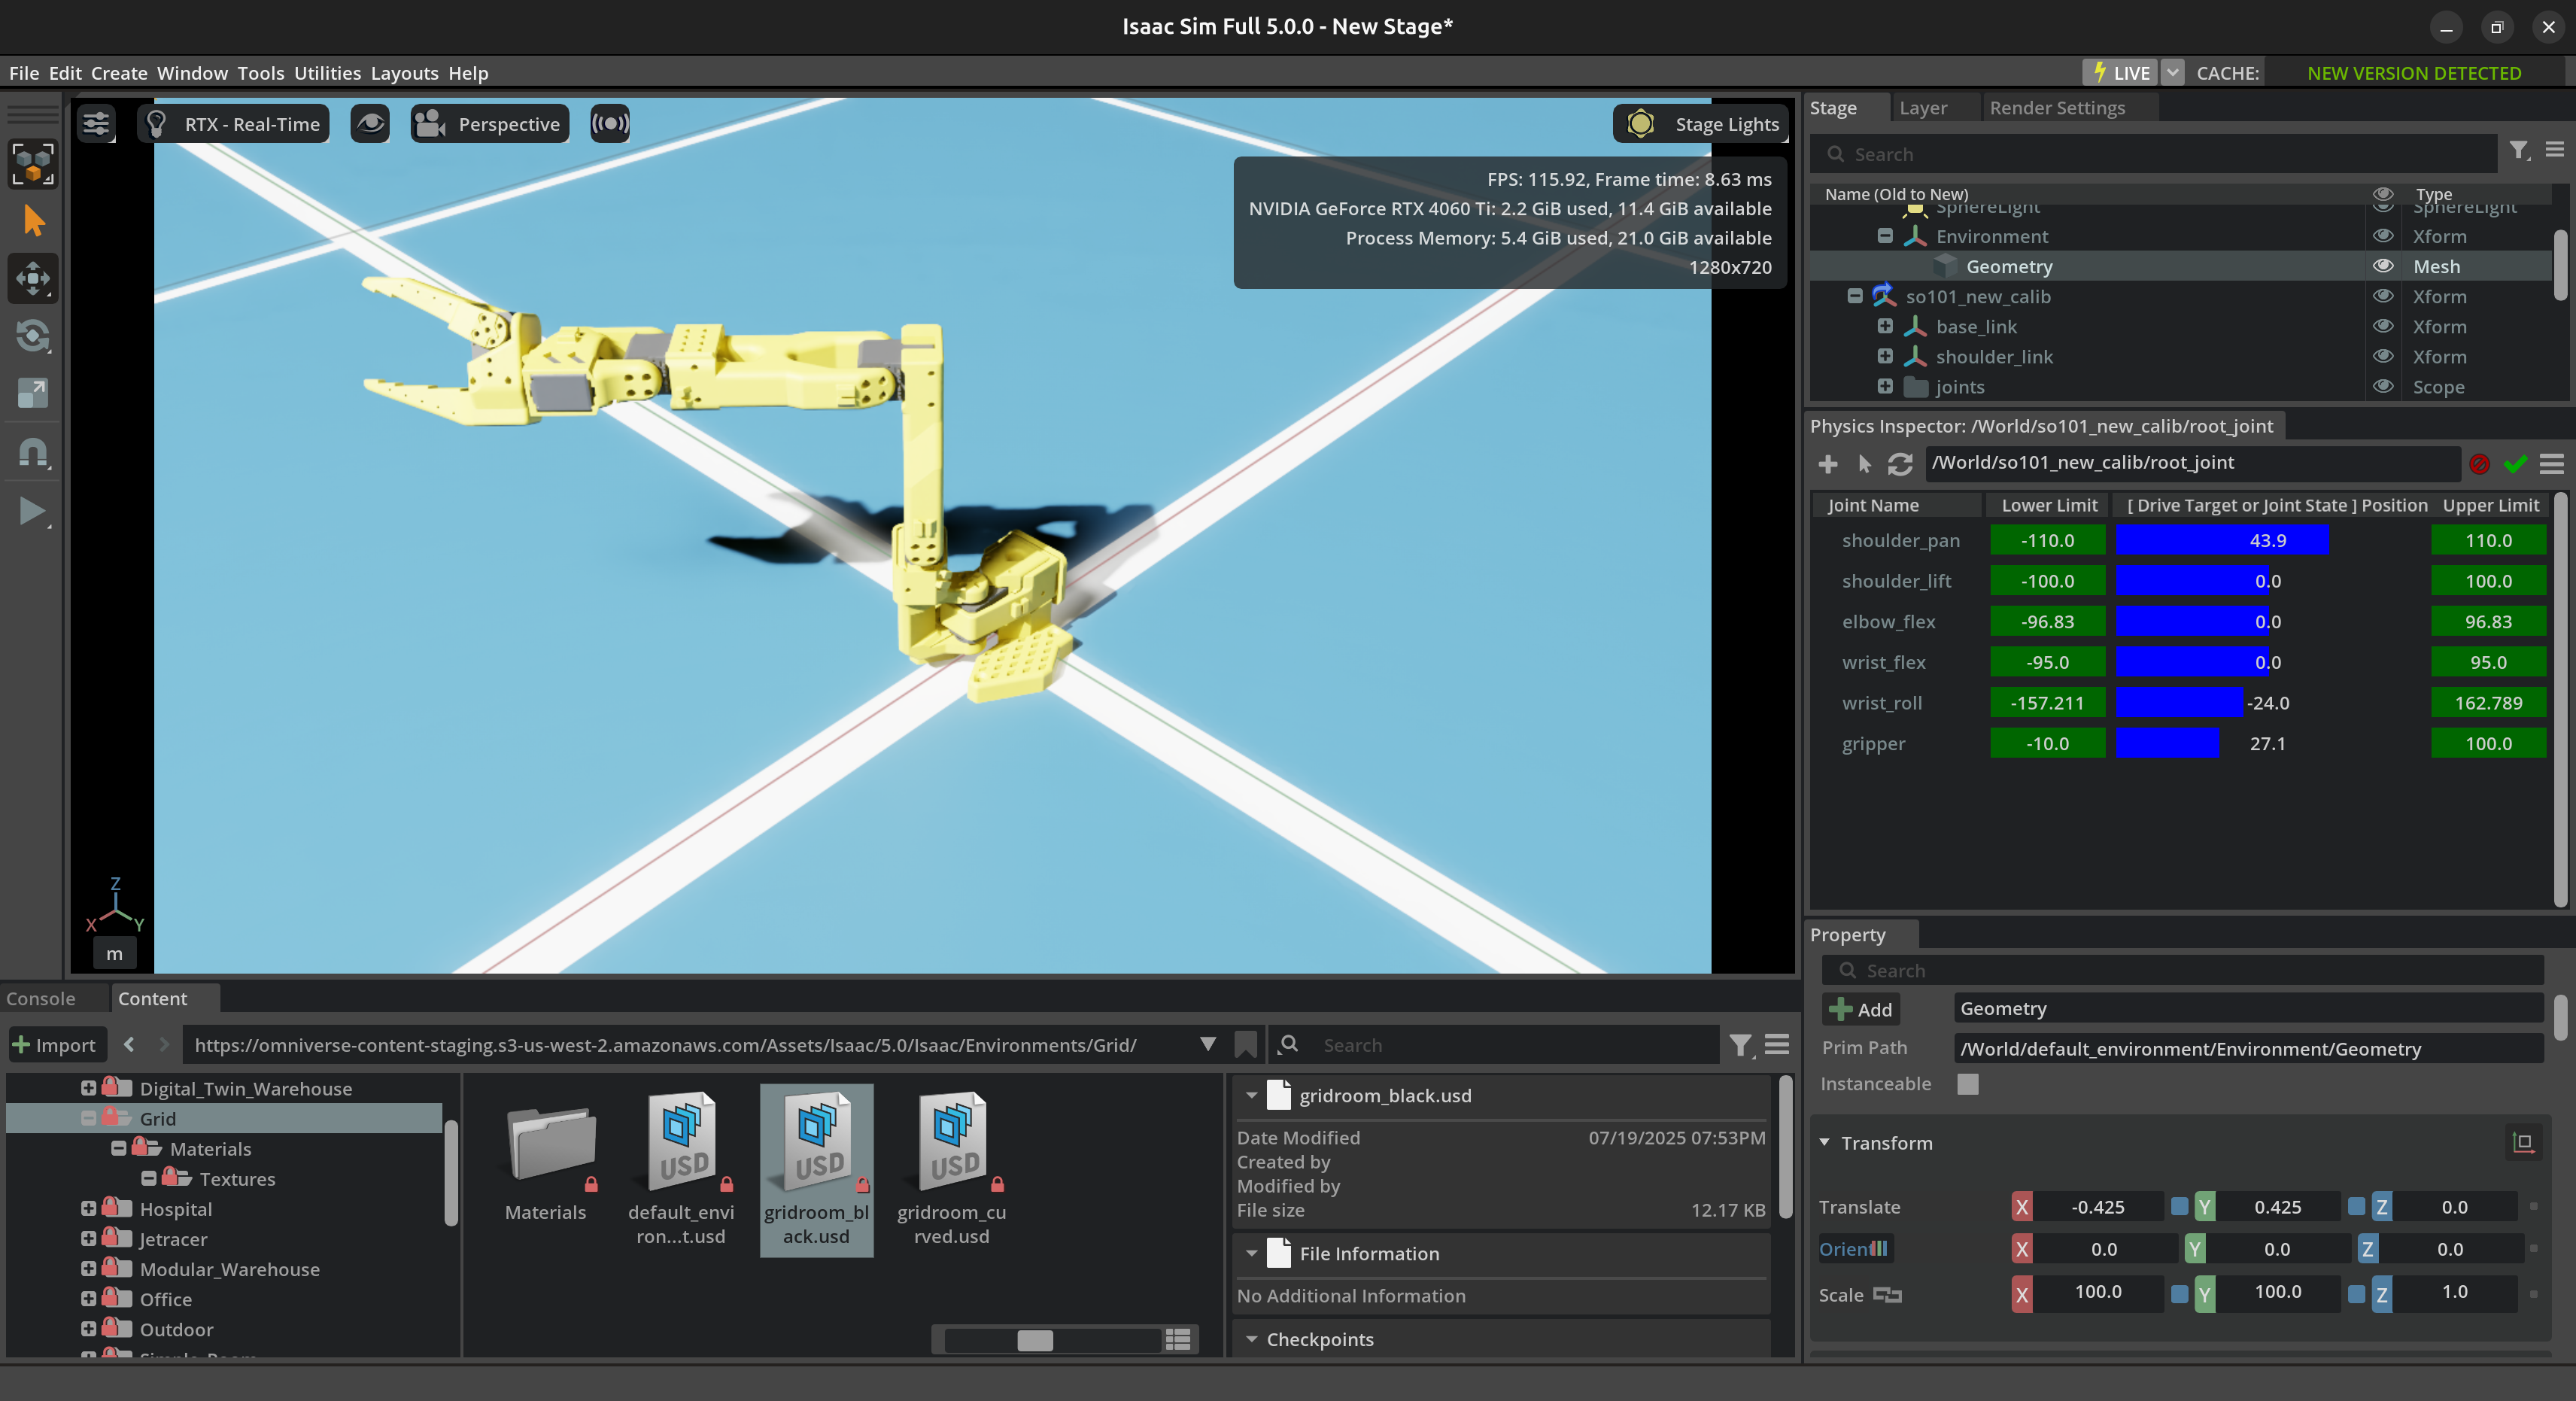Collapse the Environment tree node

pos(1885,236)
